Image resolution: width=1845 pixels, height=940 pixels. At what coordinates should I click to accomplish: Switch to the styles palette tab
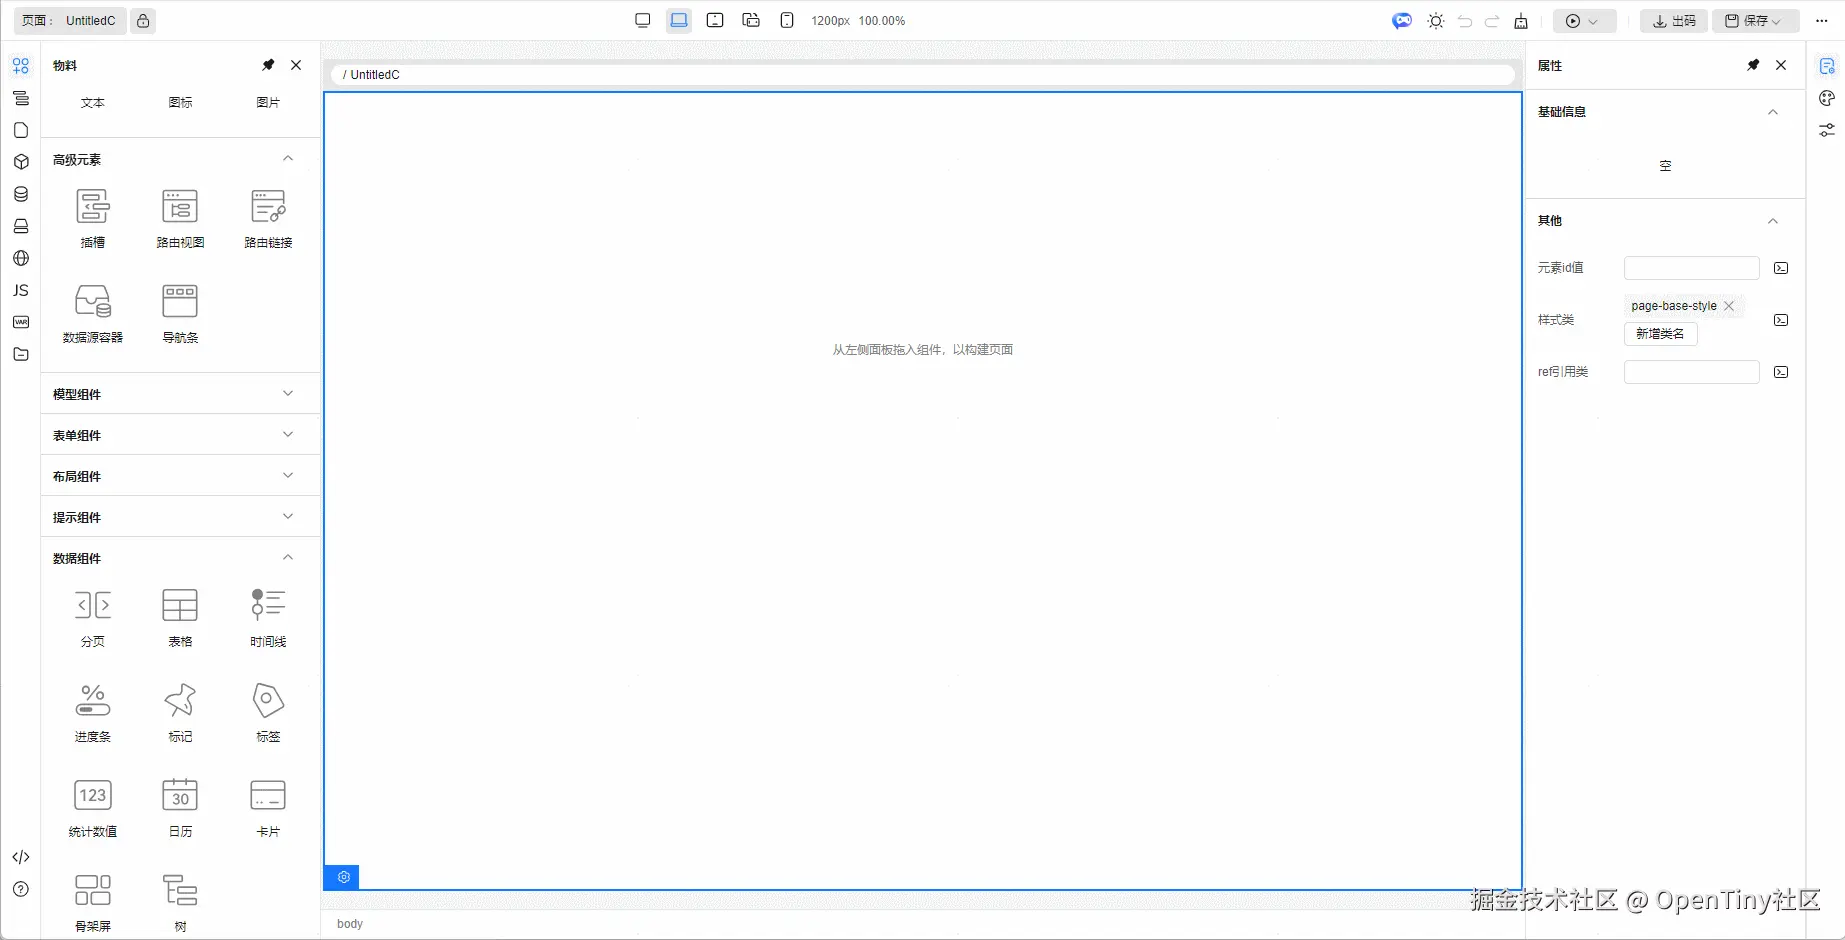click(x=1827, y=98)
